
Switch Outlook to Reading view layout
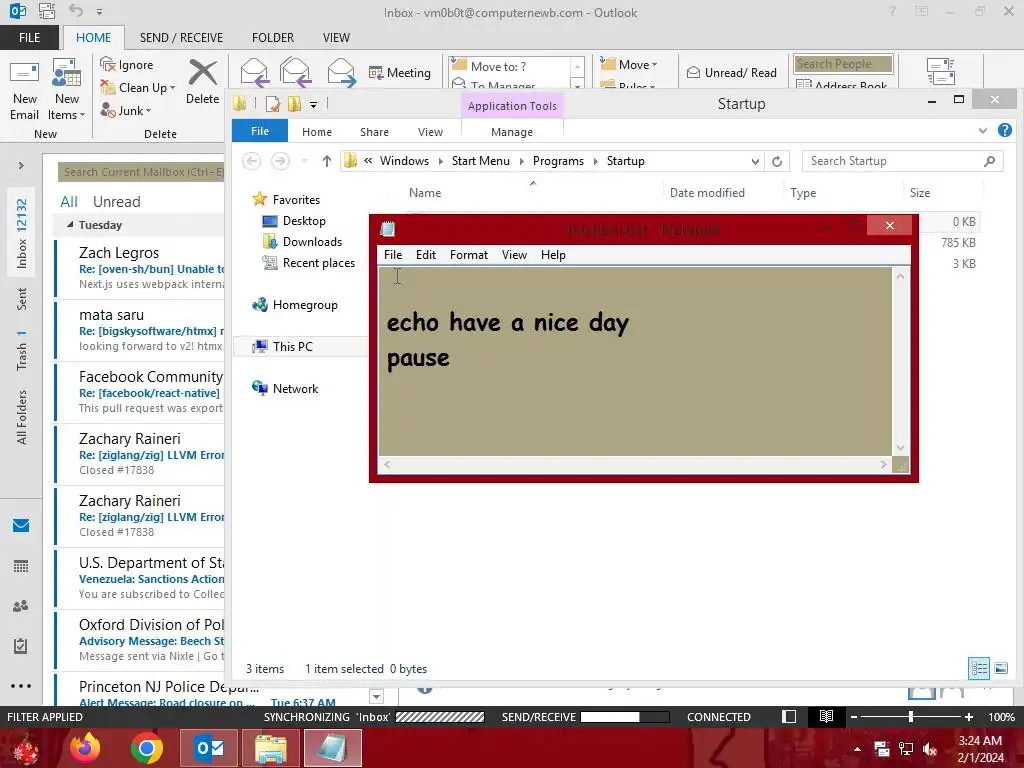click(826, 716)
